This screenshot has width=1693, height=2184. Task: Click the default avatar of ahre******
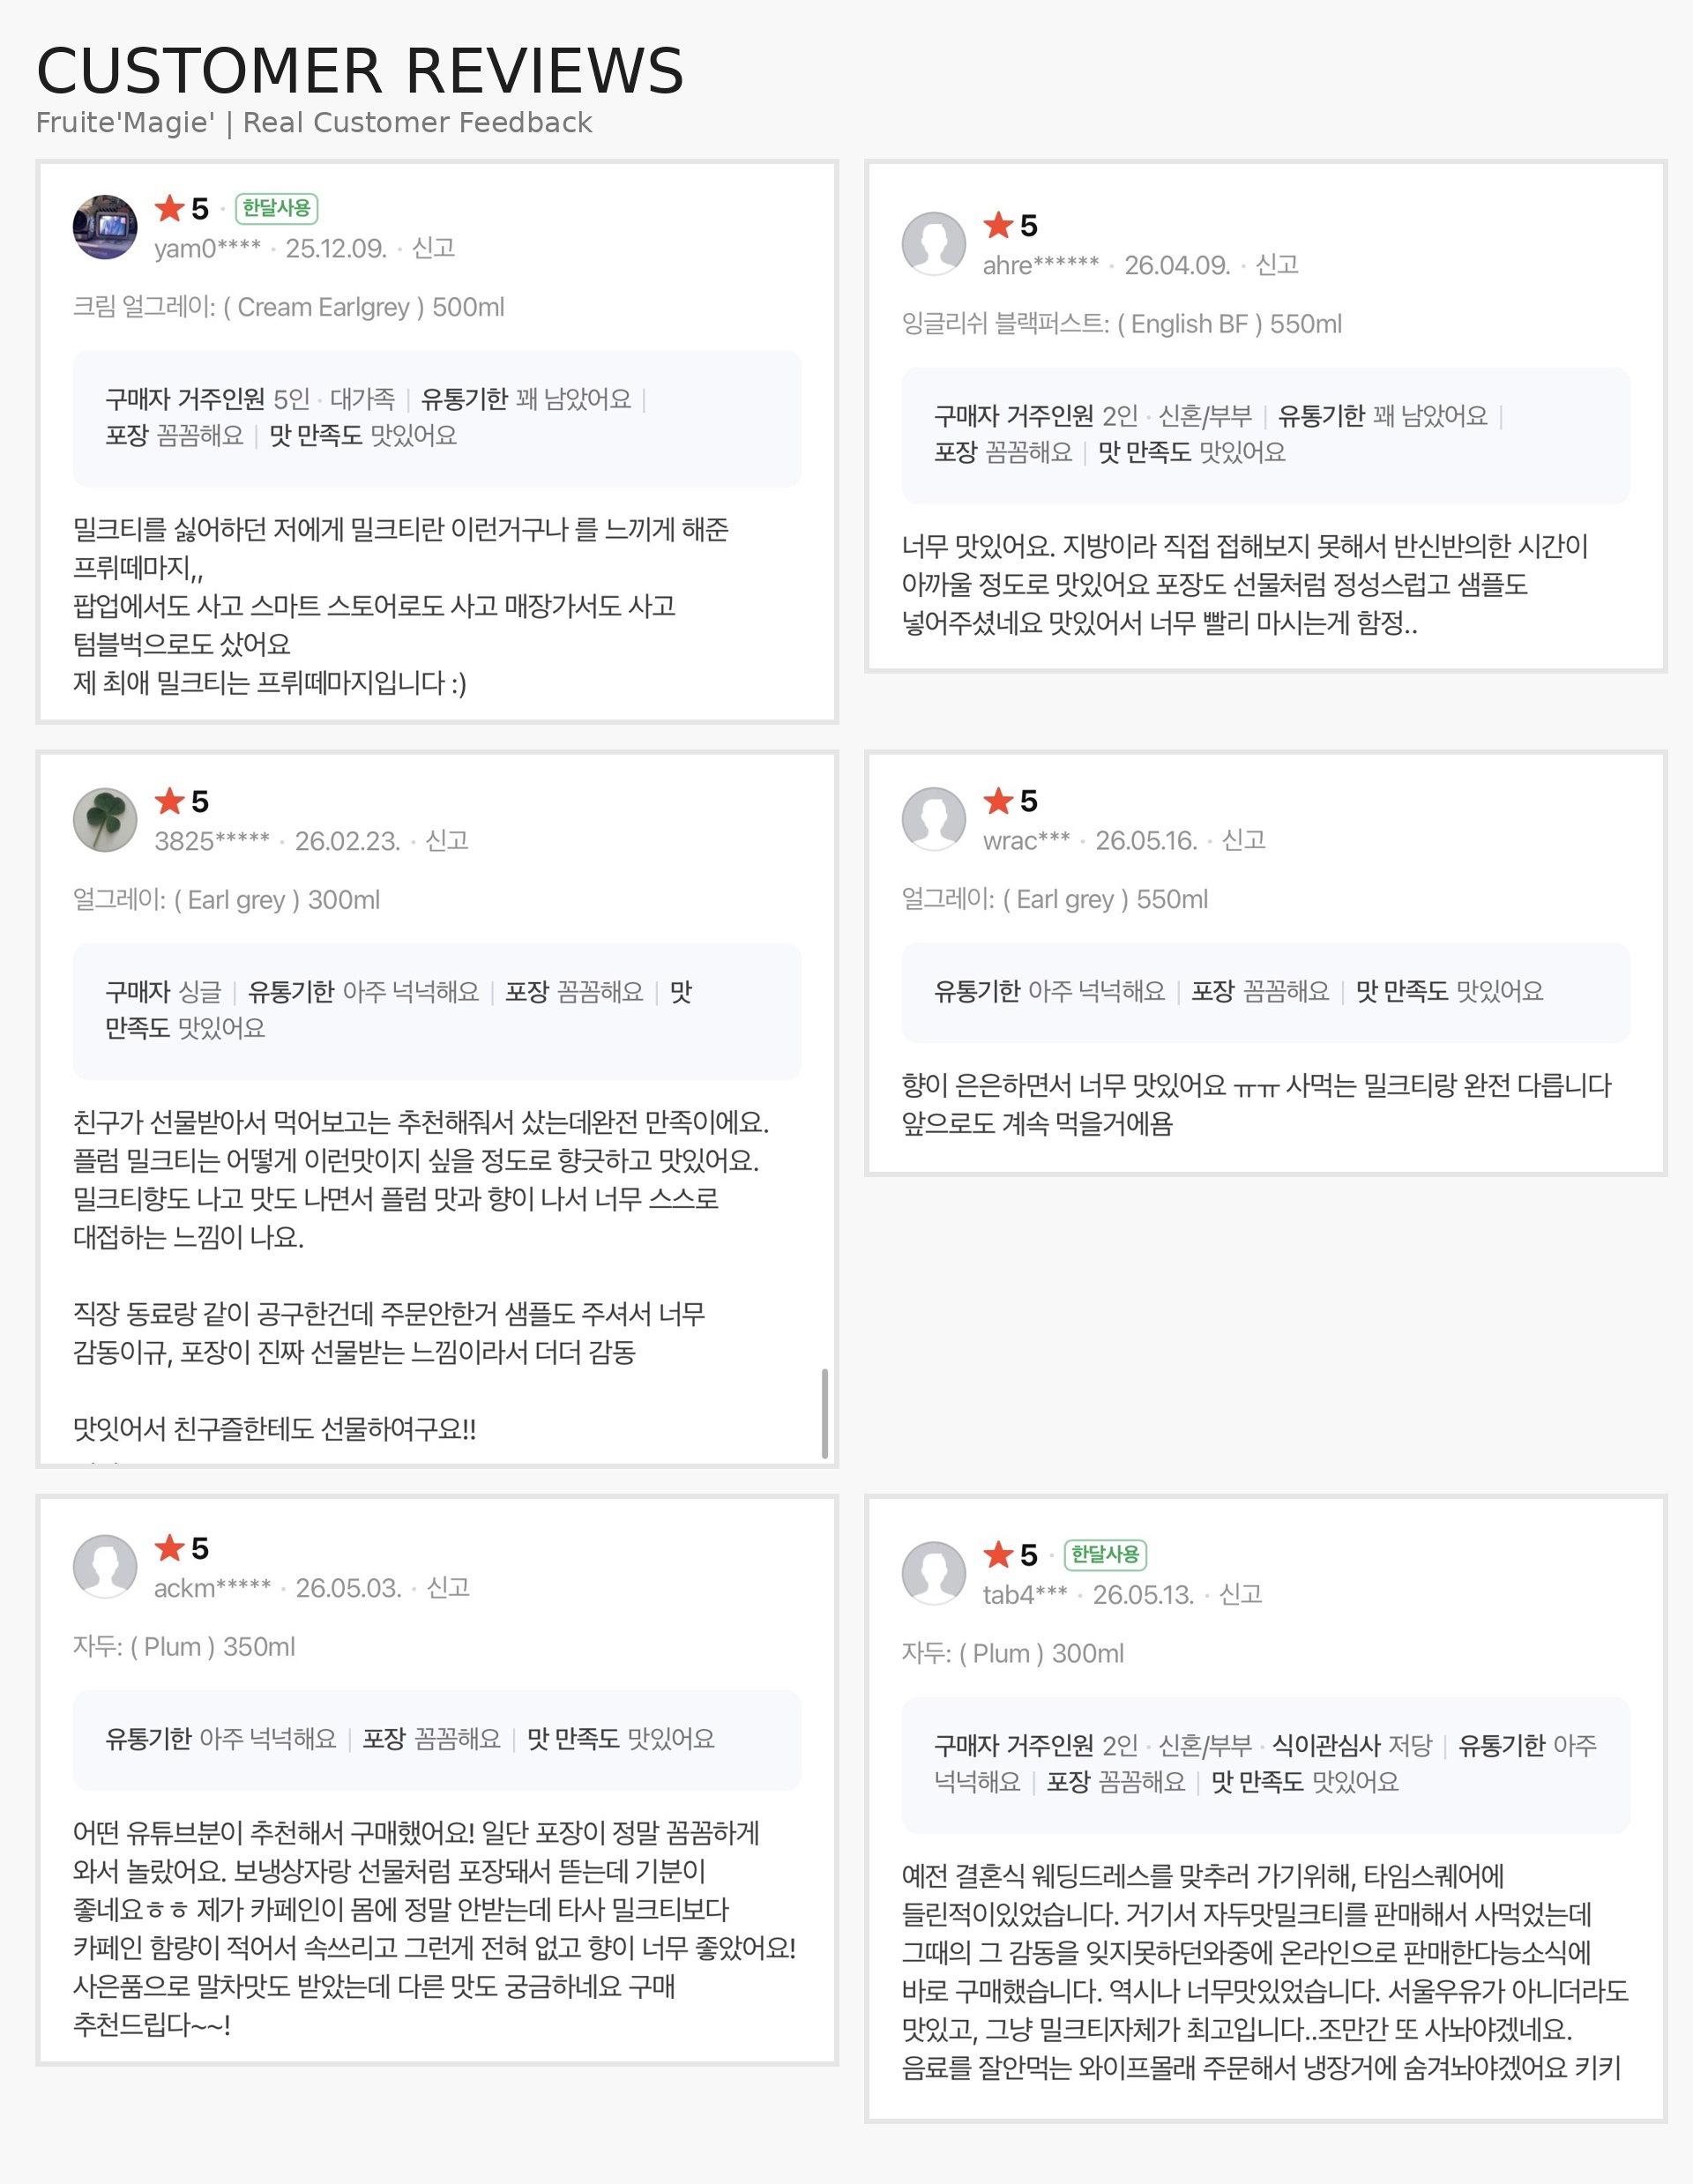(x=934, y=244)
